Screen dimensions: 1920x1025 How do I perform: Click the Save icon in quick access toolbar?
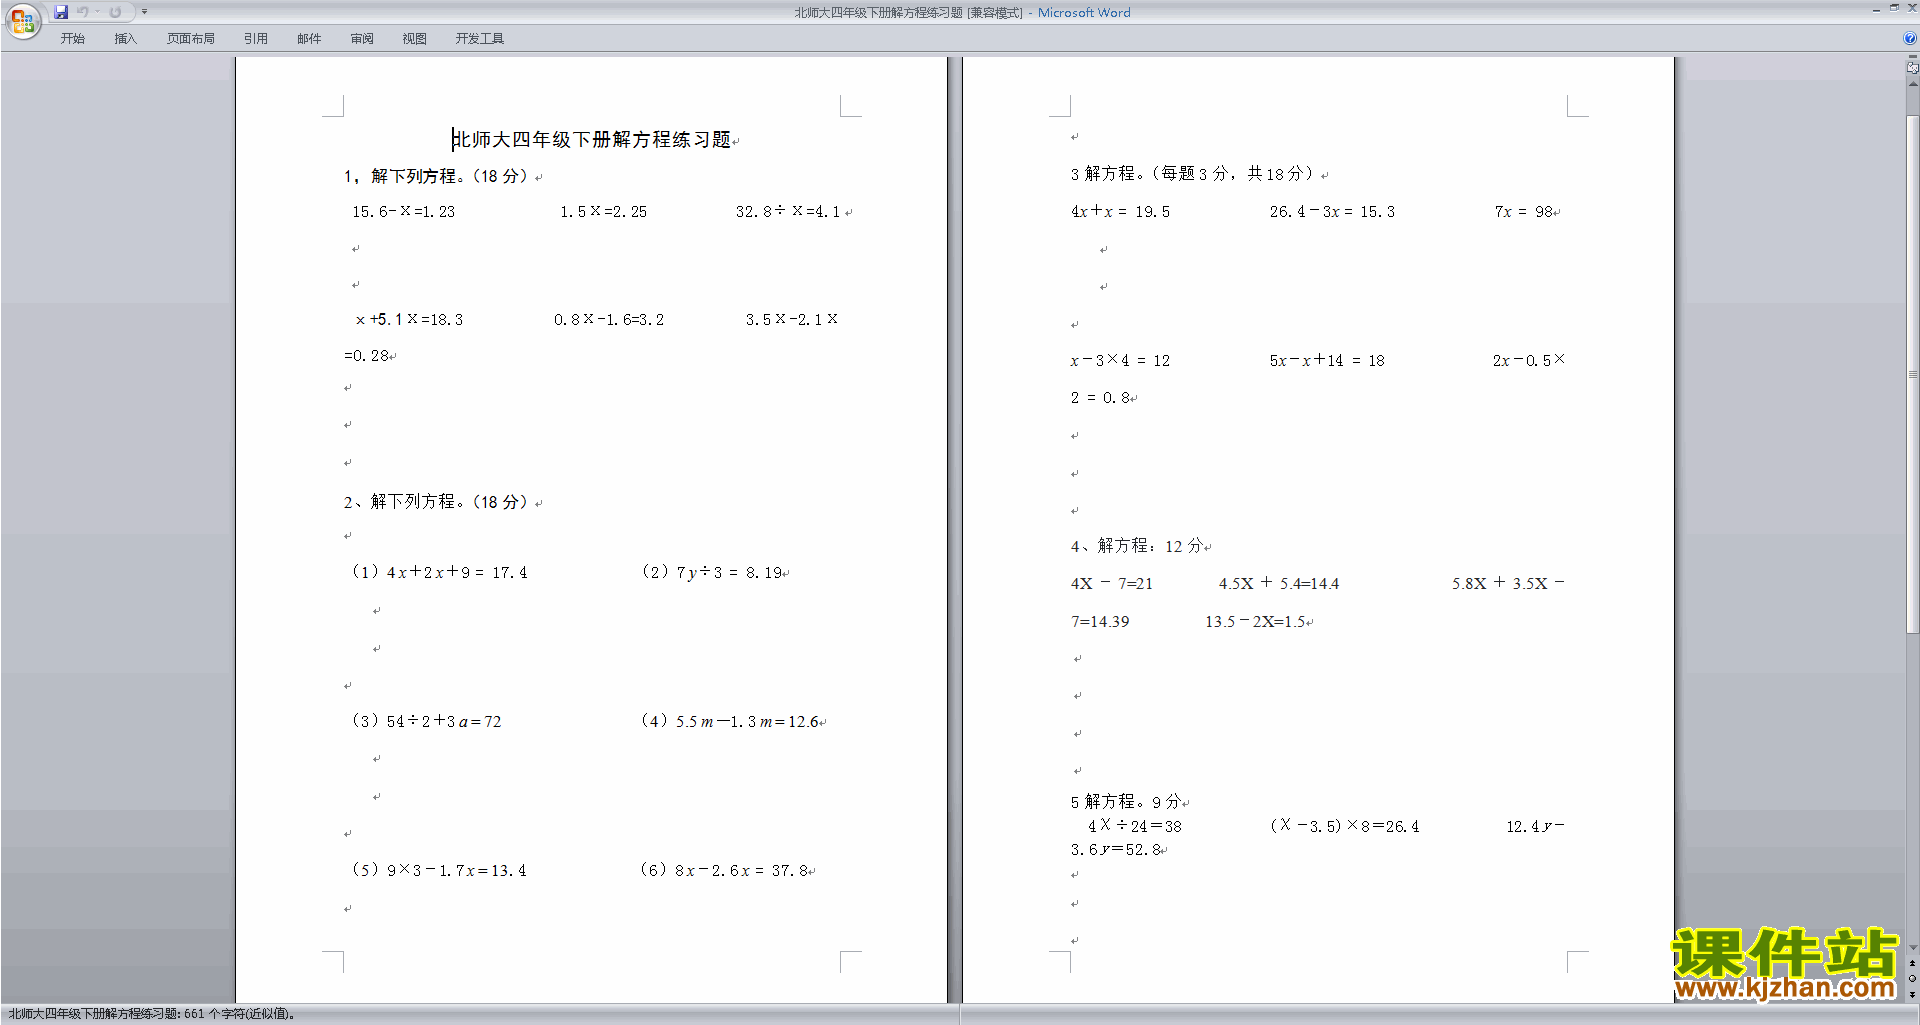(61, 12)
